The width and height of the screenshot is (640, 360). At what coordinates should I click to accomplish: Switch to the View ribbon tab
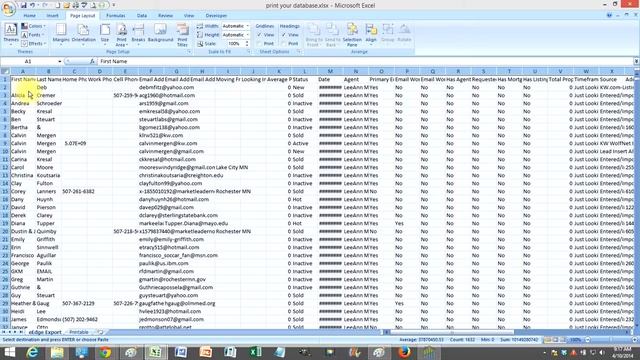(x=189, y=16)
